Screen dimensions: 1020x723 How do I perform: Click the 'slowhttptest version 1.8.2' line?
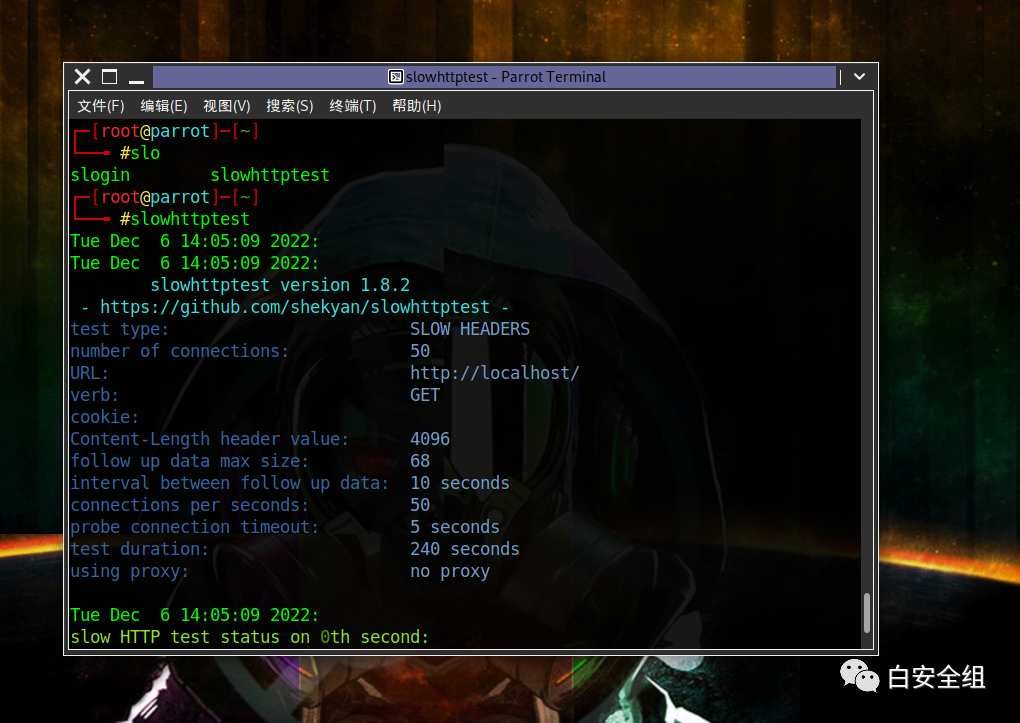280,285
